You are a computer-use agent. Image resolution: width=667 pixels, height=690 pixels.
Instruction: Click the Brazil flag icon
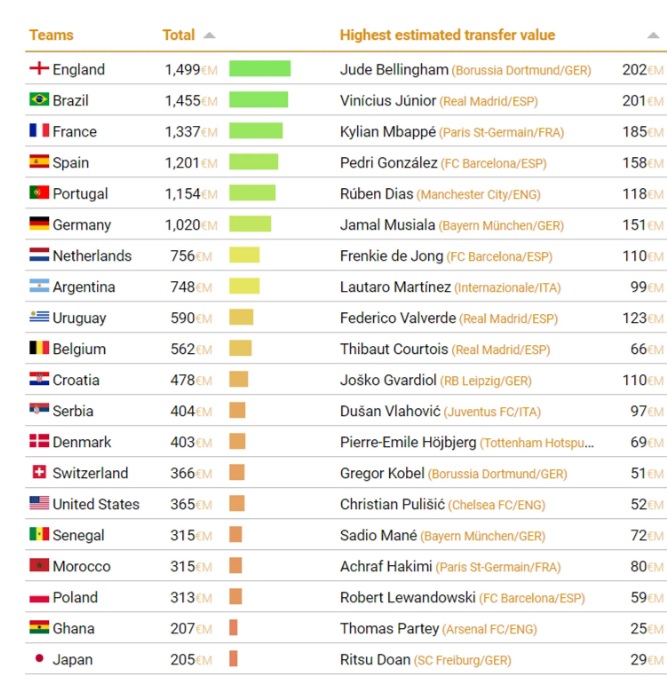pyautogui.click(x=39, y=100)
